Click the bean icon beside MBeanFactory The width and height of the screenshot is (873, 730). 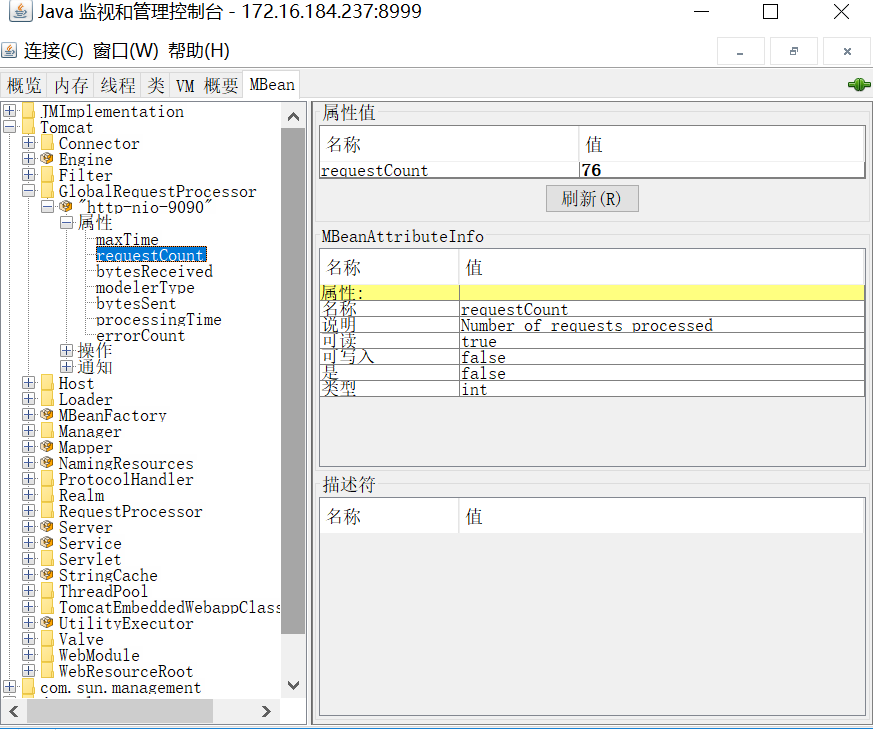(47, 415)
